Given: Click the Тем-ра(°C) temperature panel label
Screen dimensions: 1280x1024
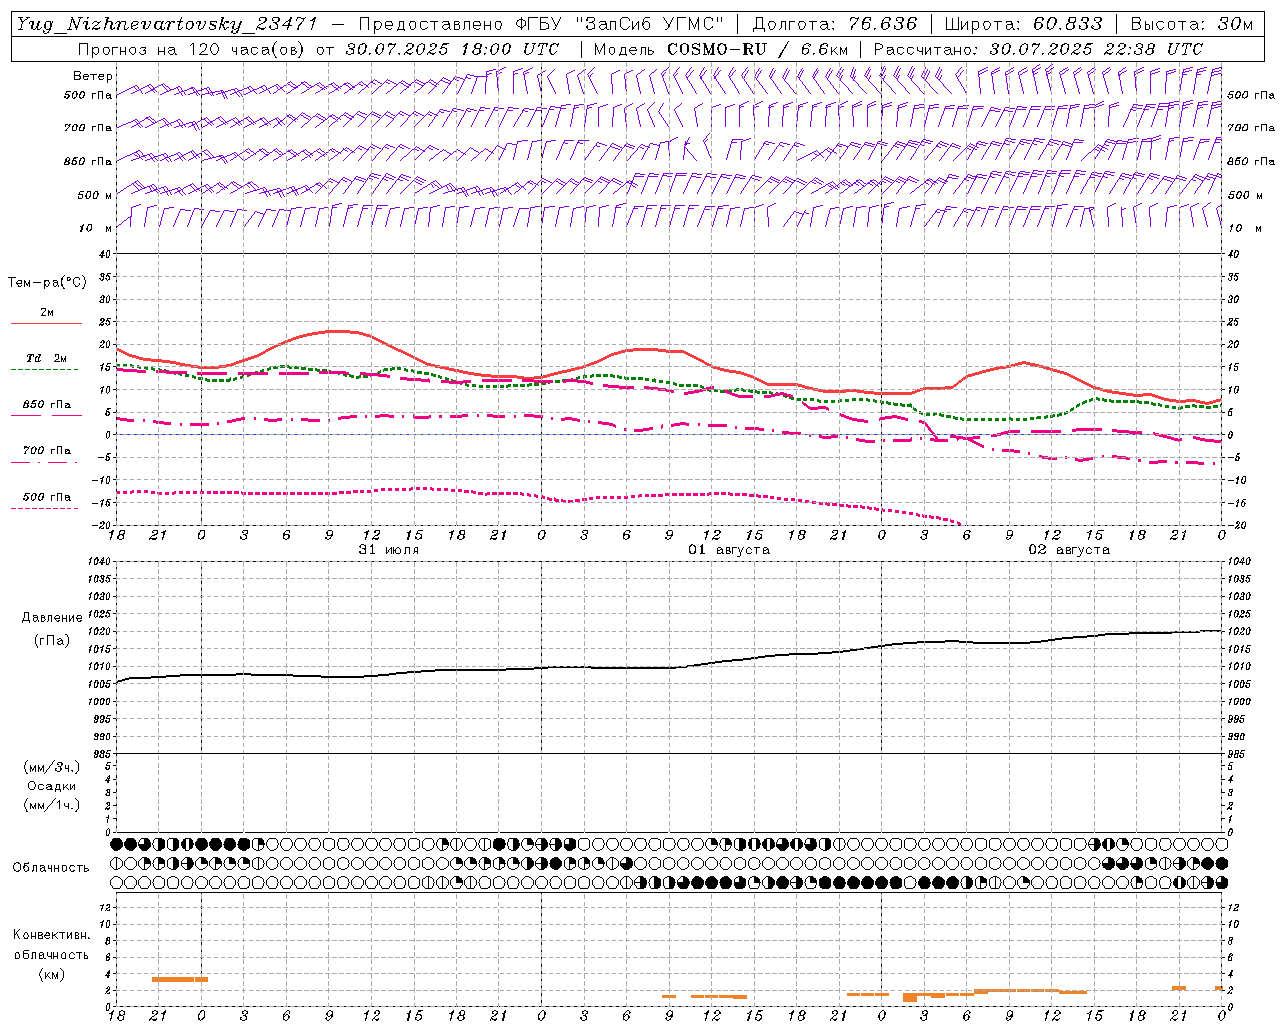Looking at the screenshot, I should [48, 283].
